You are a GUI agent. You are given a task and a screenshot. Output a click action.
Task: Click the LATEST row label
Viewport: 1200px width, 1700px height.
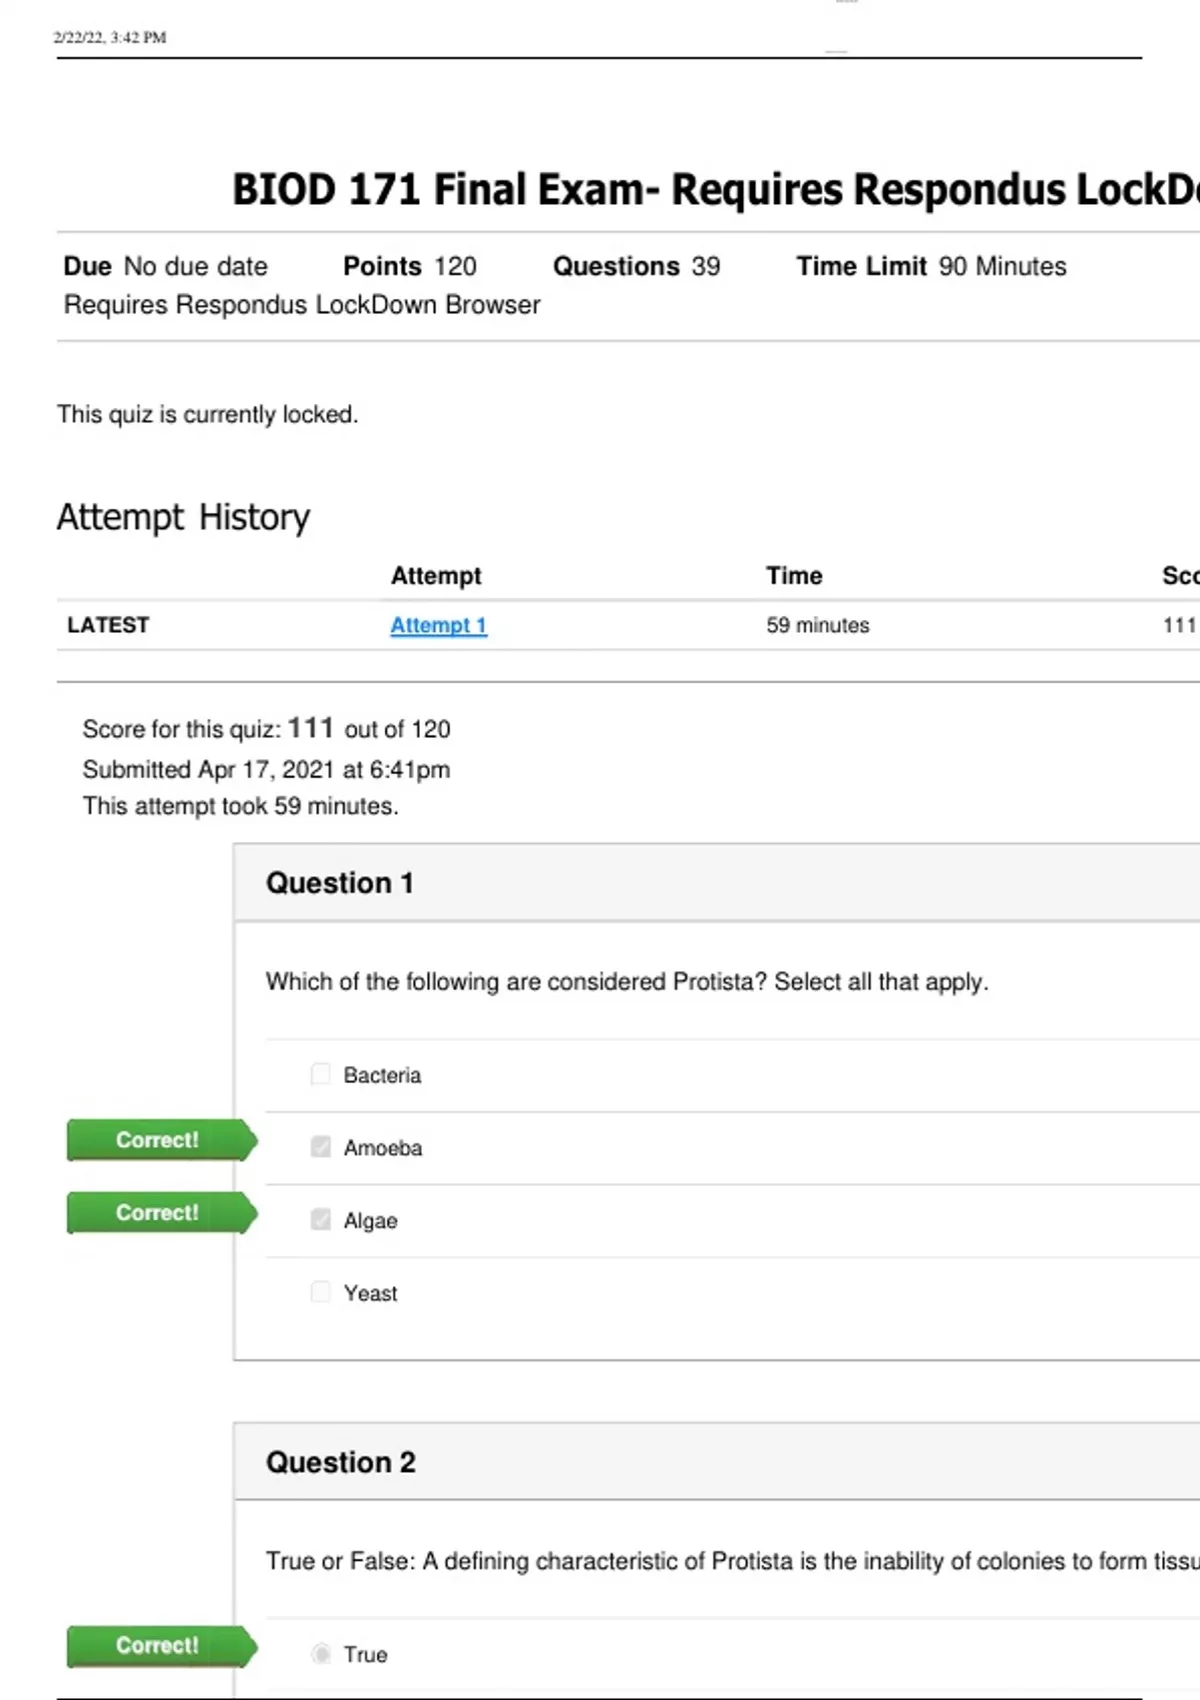click(x=108, y=625)
